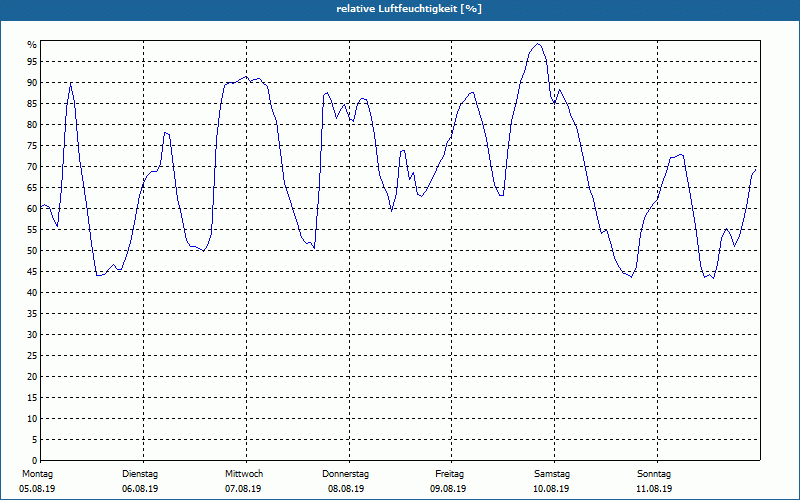Select the date '11.08.19'

click(654, 489)
